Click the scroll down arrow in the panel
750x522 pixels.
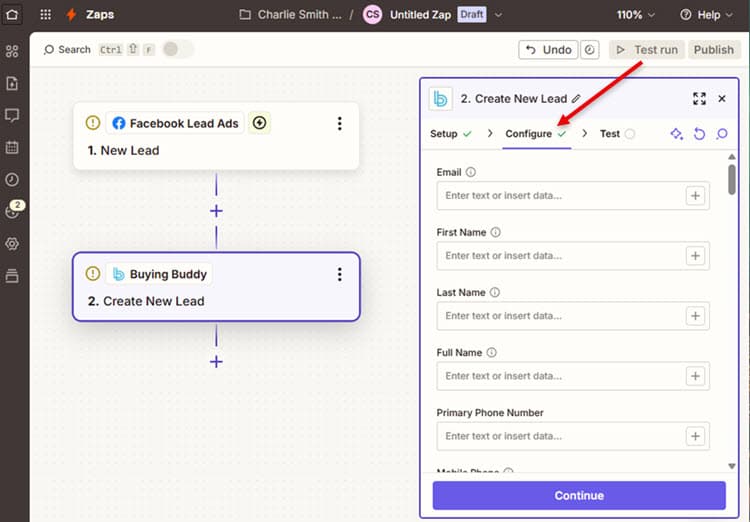731,466
